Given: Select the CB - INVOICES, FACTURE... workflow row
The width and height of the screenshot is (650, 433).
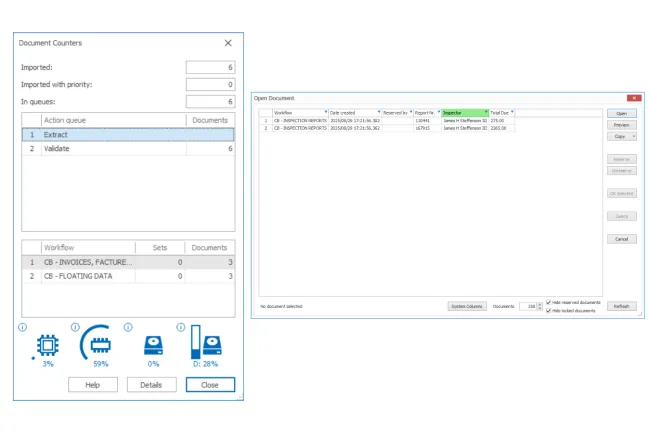Looking at the screenshot, I should (x=128, y=262).
